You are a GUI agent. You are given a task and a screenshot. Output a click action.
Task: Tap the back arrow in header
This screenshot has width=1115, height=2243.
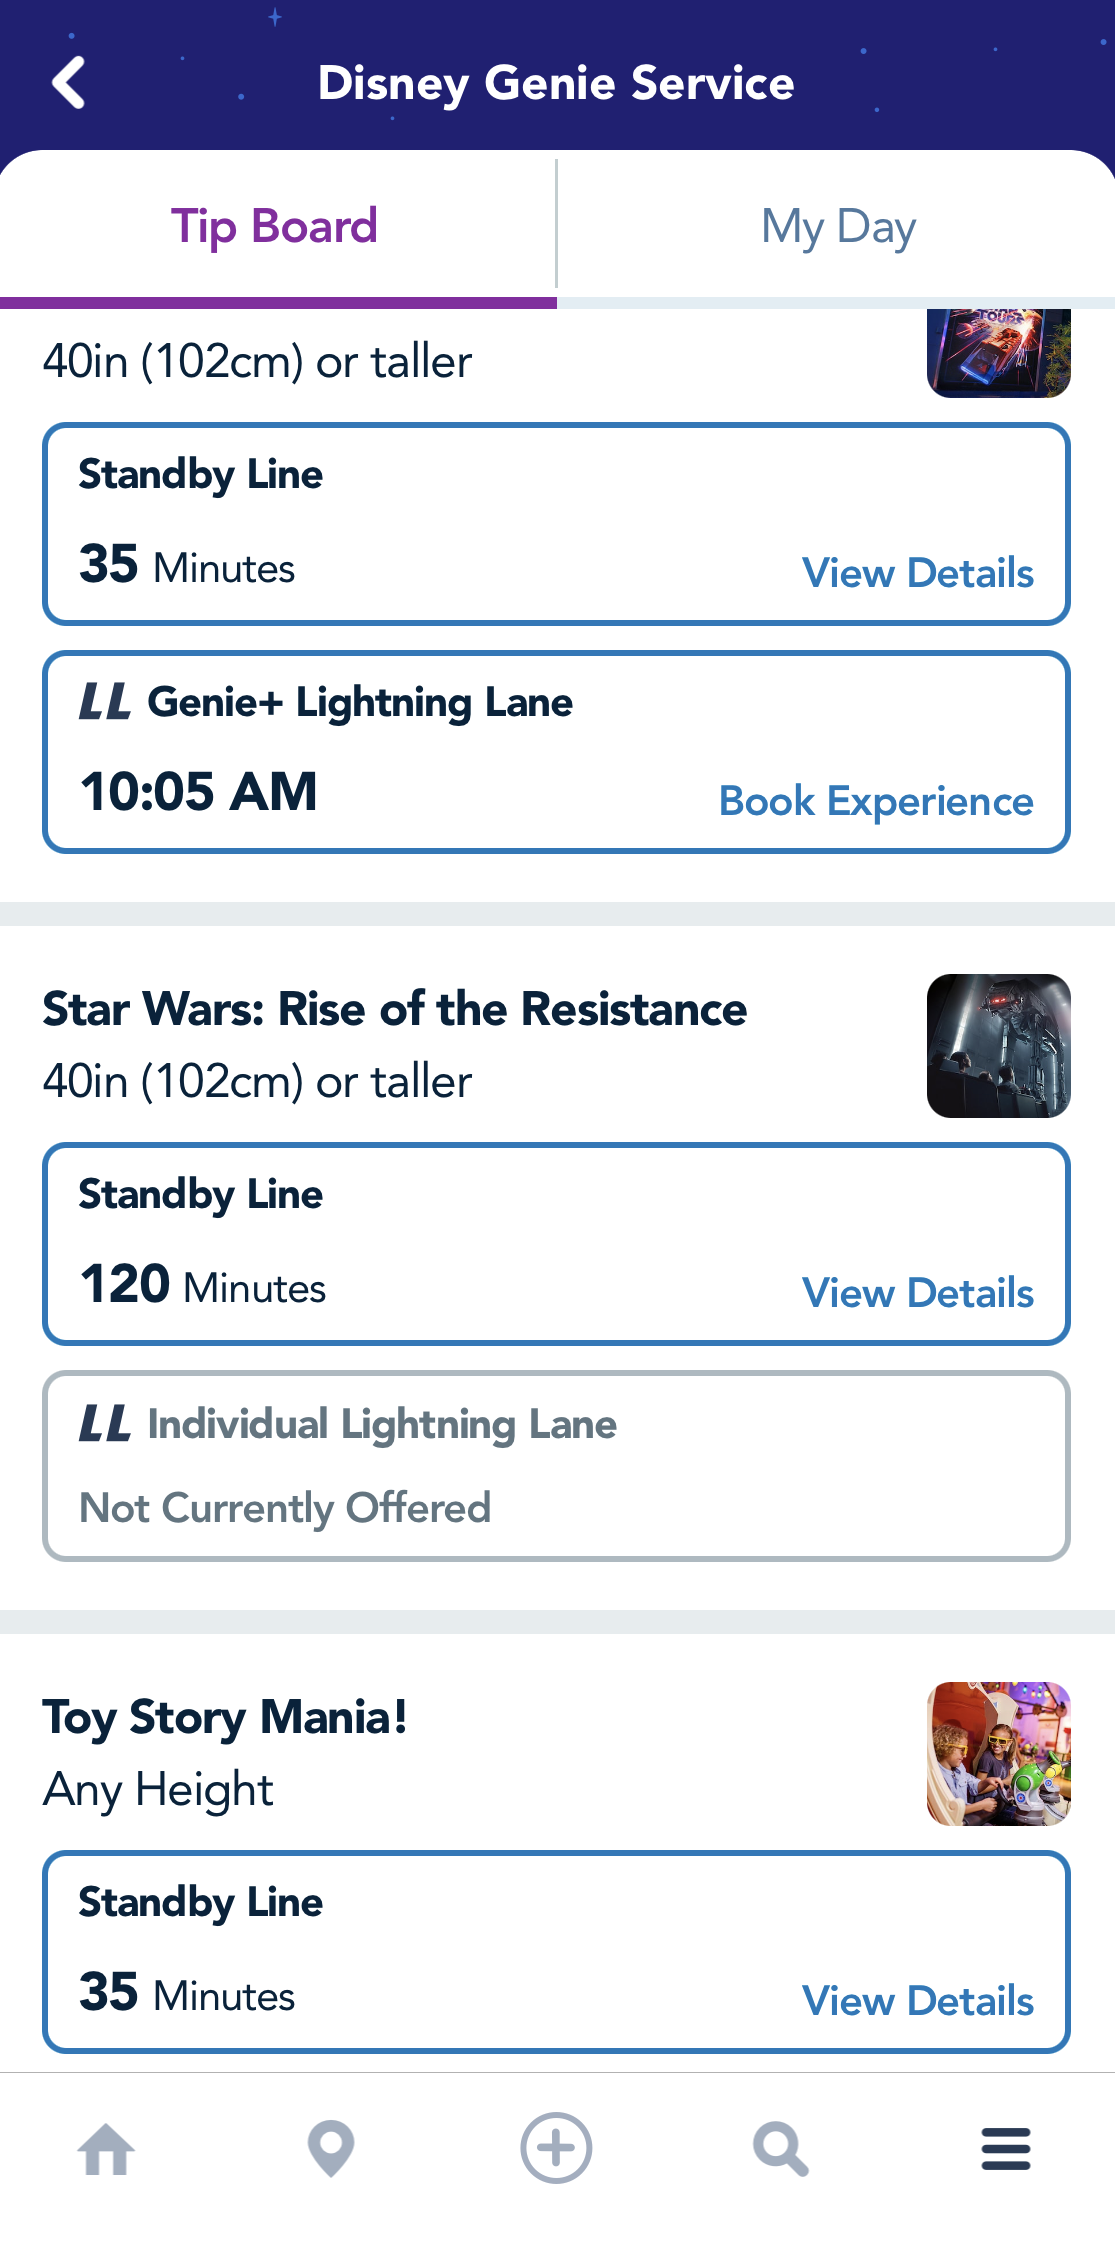(69, 82)
